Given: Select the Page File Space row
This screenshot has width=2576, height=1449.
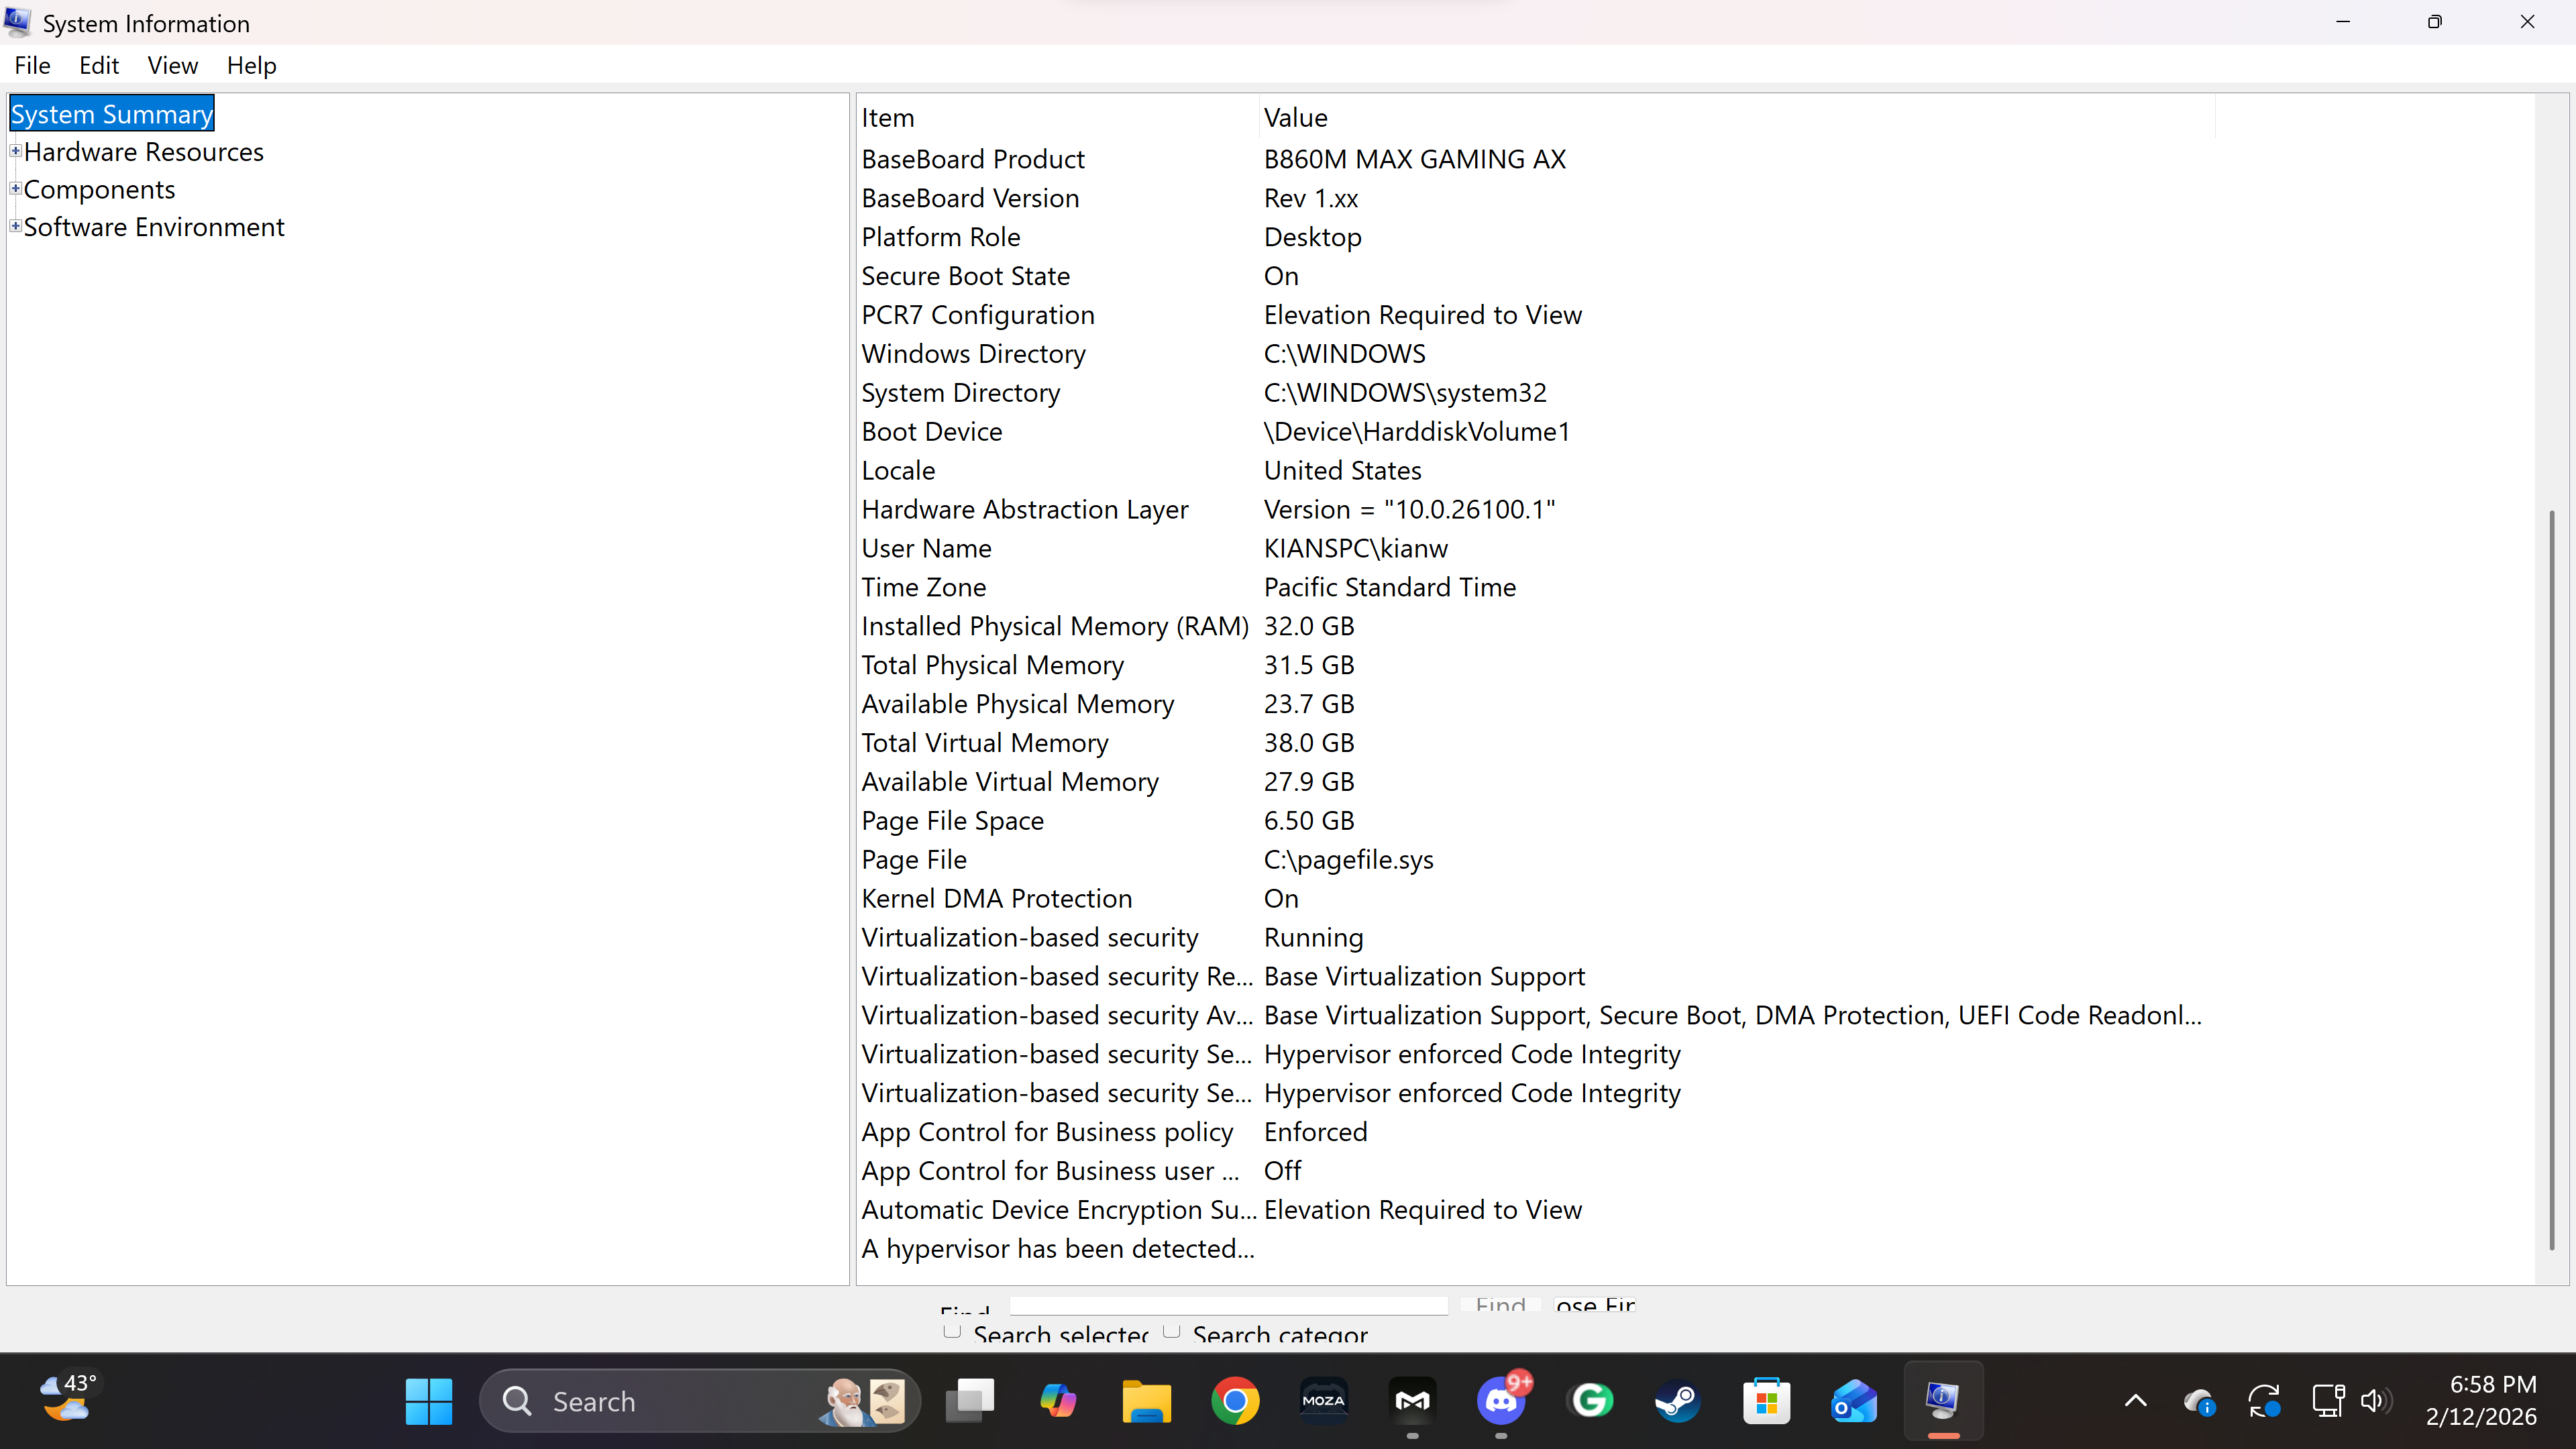Looking at the screenshot, I should [1536, 821].
